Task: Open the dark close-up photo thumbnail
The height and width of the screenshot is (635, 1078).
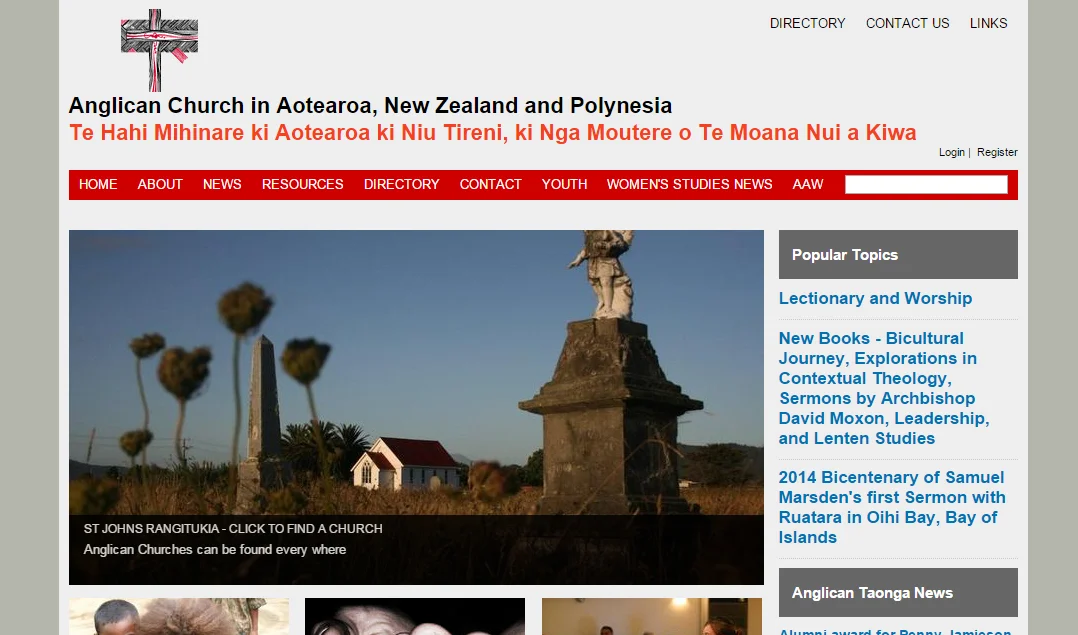Action: 415,616
